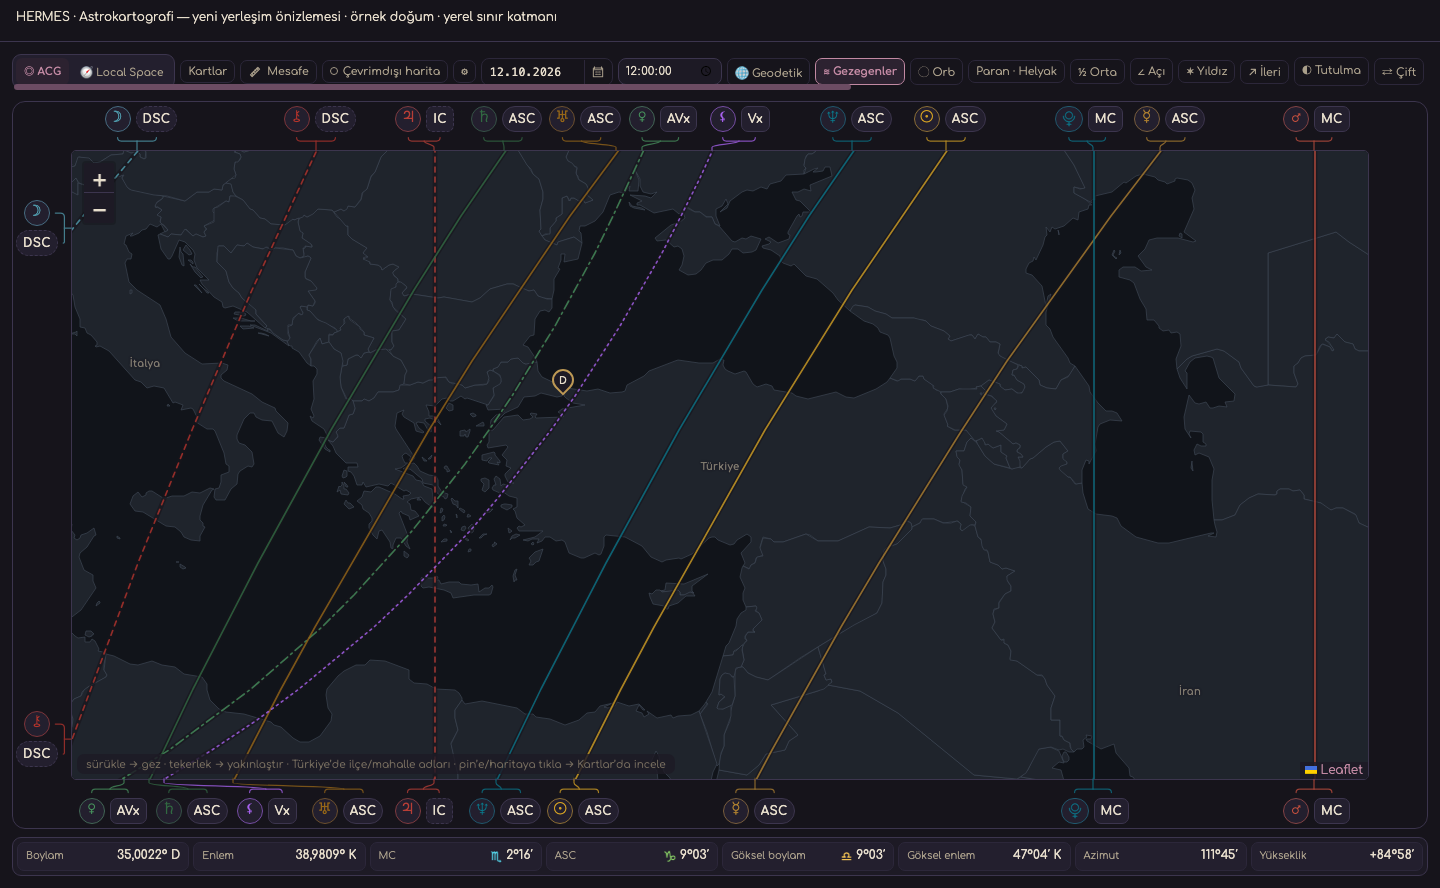The width and height of the screenshot is (1440, 888).
Task: Open the Orta orb size selector
Action: (x=1097, y=72)
